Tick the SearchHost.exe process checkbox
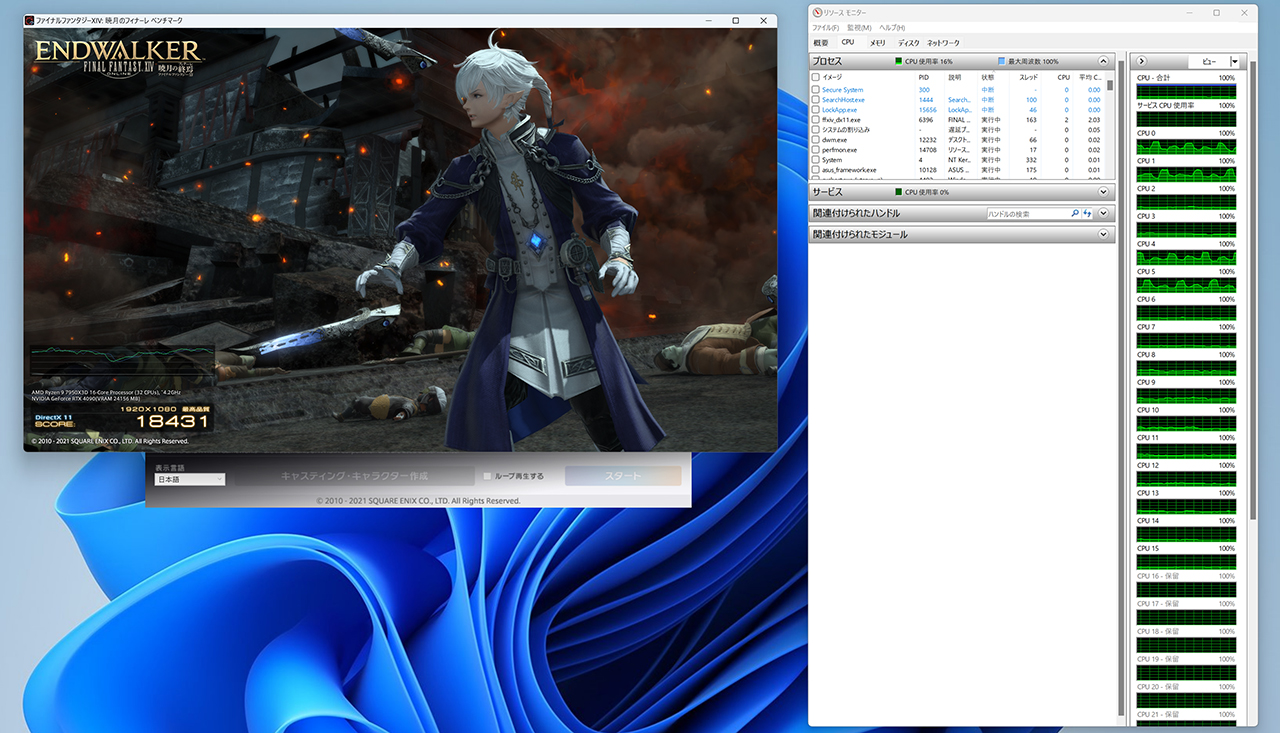The width and height of the screenshot is (1280, 733). pos(815,100)
